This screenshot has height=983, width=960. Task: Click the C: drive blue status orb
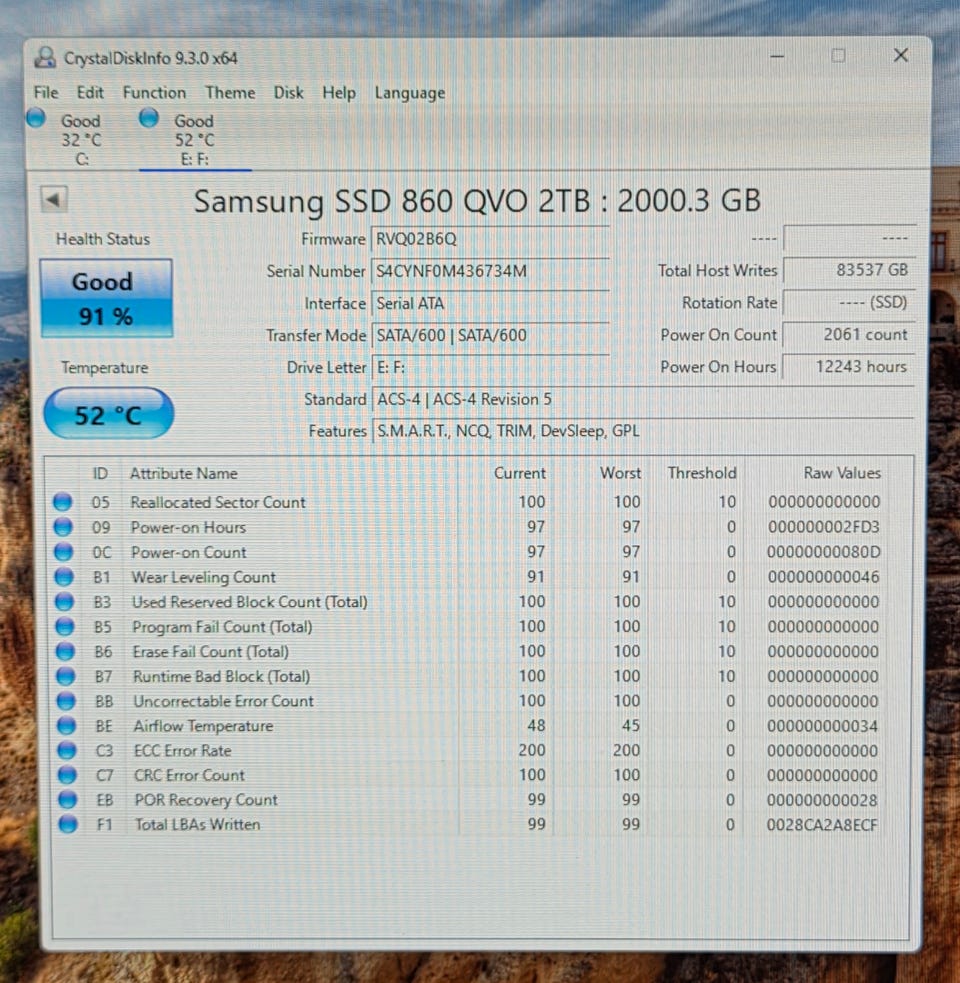pos(36,118)
